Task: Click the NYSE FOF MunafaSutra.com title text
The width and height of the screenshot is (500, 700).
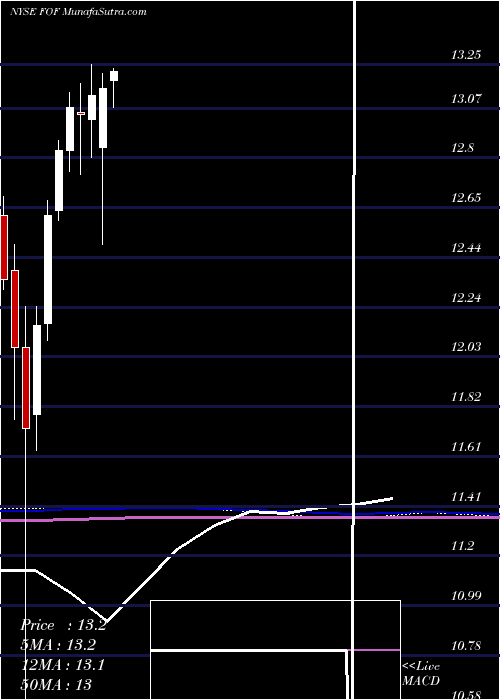Action: click(x=79, y=12)
